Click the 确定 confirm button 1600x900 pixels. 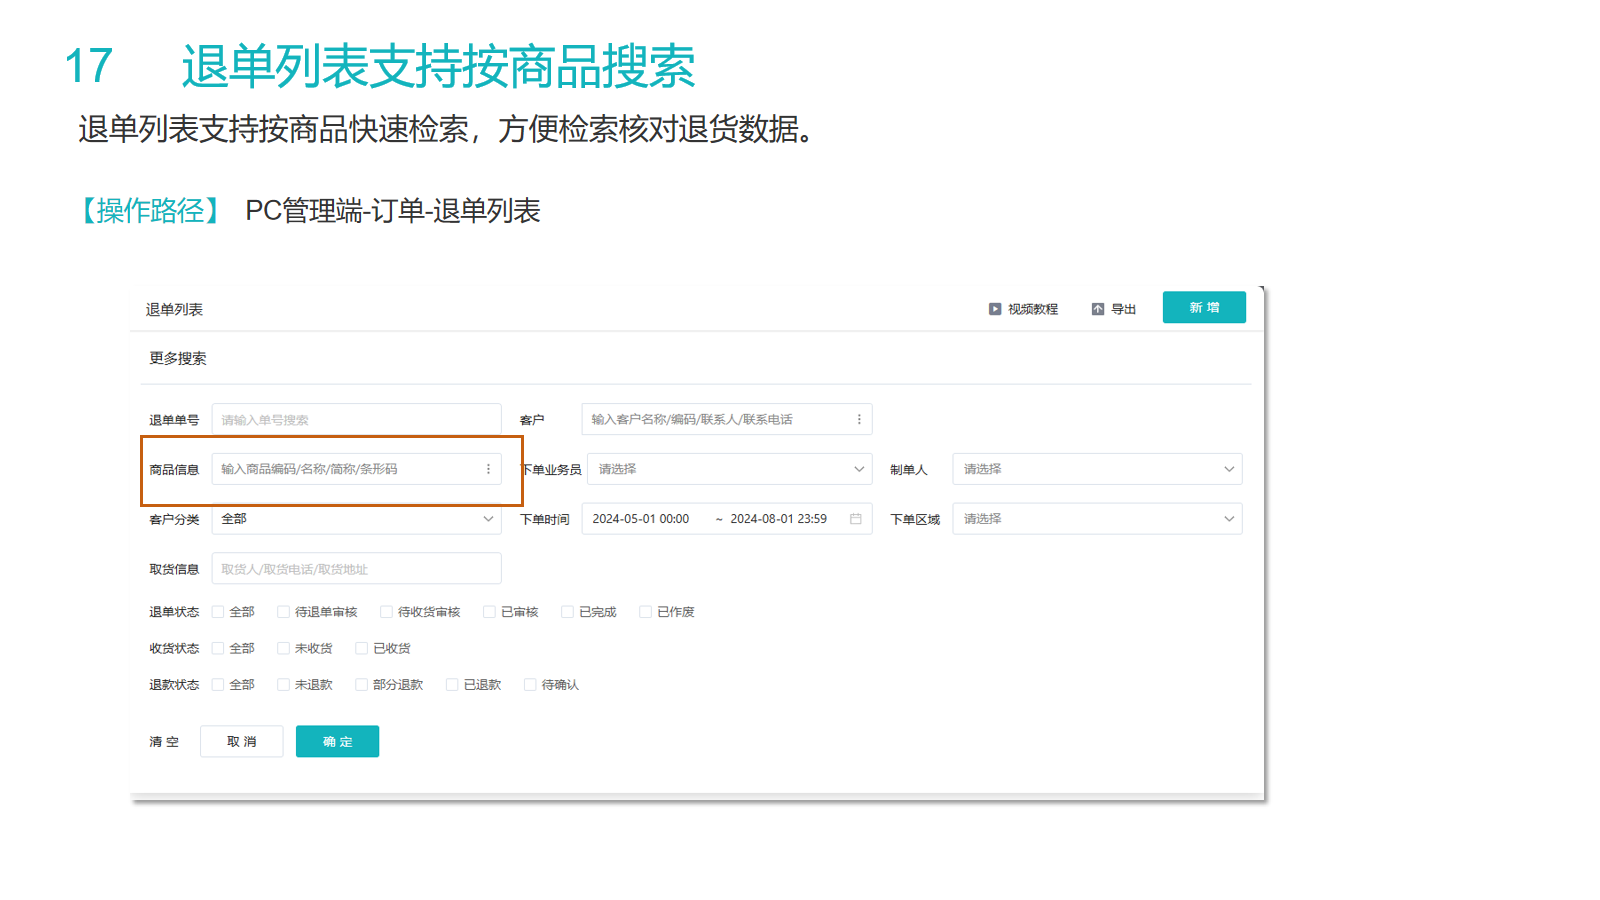point(338,742)
